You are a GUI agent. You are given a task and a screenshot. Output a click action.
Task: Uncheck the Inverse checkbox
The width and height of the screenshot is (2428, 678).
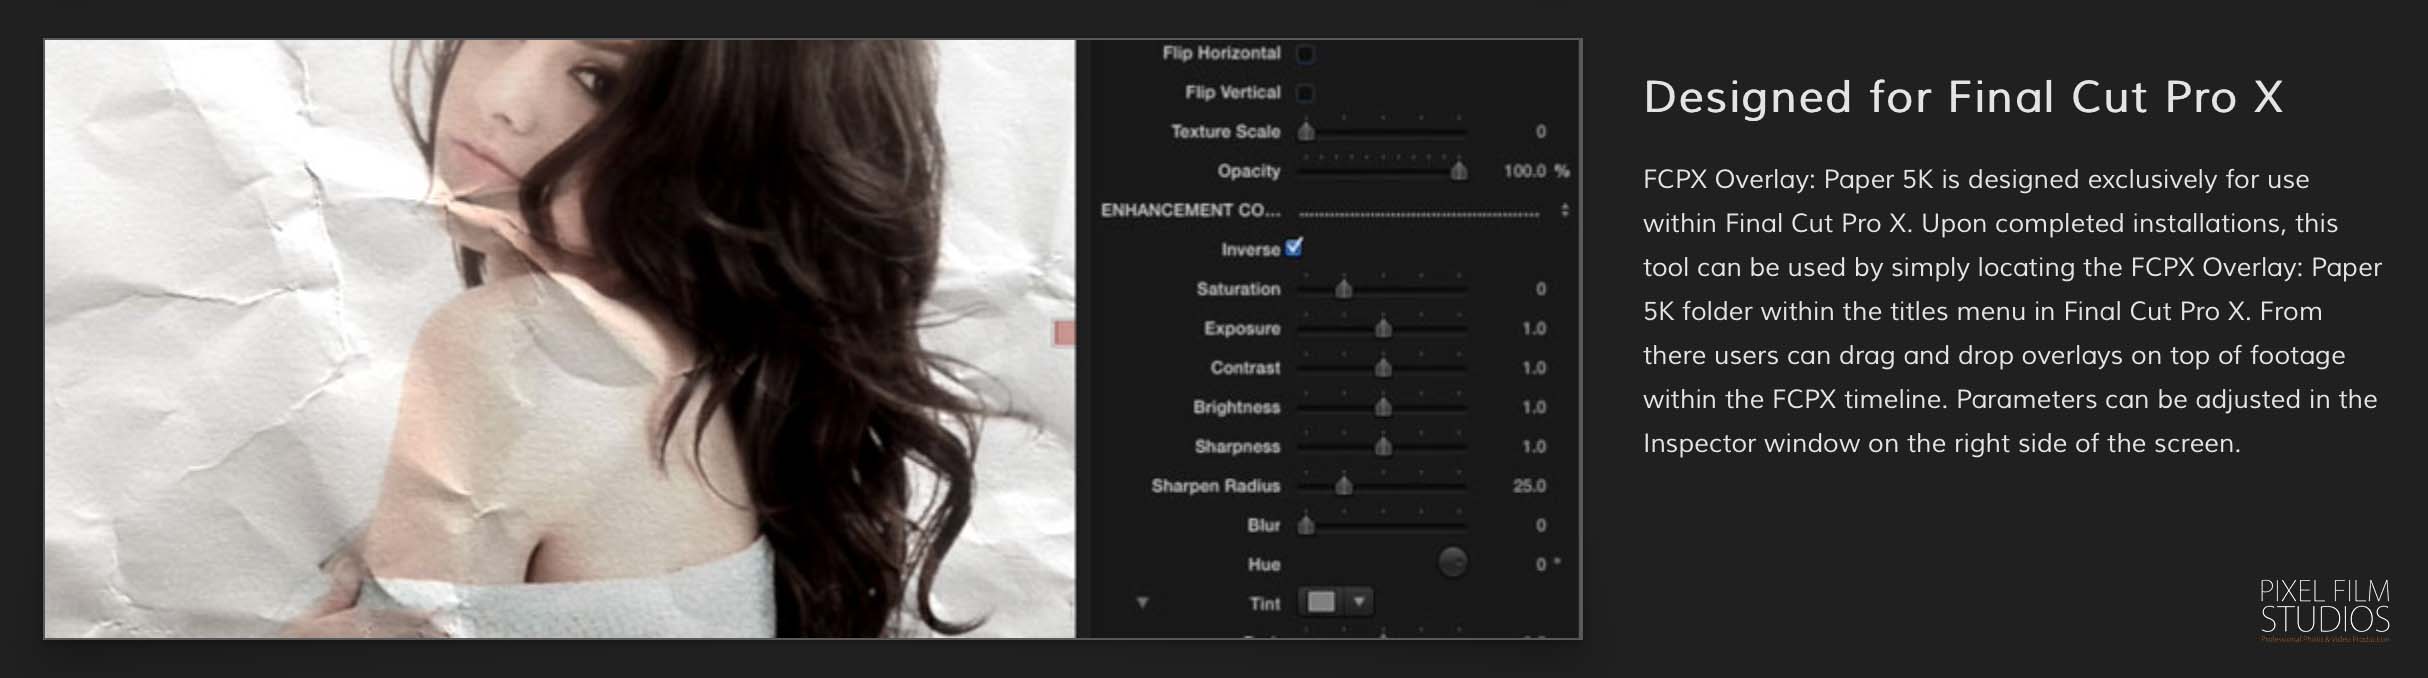[x=1294, y=247]
